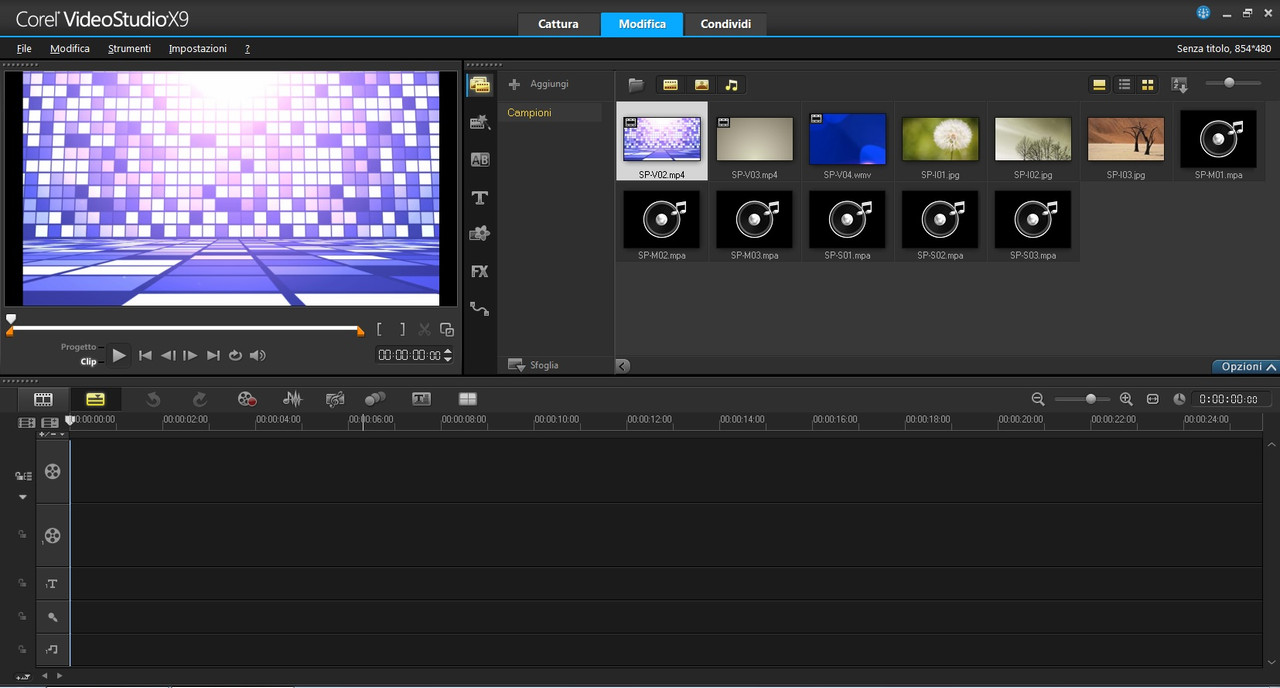The height and width of the screenshot is (688, 1280).
Task: Open the Sfoglia browse dropdown
Action: pos(534,365)
